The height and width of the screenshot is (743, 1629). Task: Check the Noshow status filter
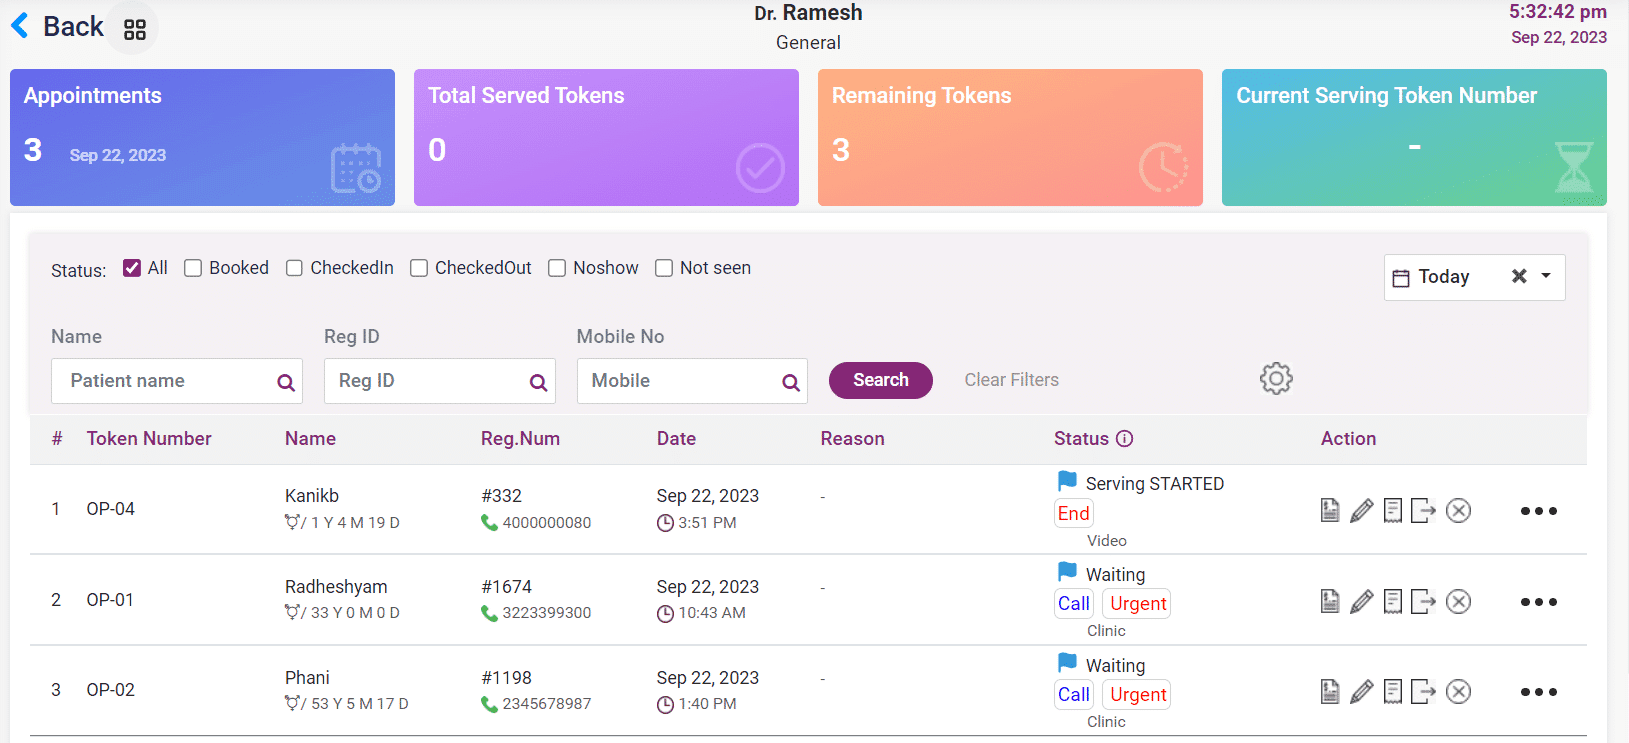(557, 268)
